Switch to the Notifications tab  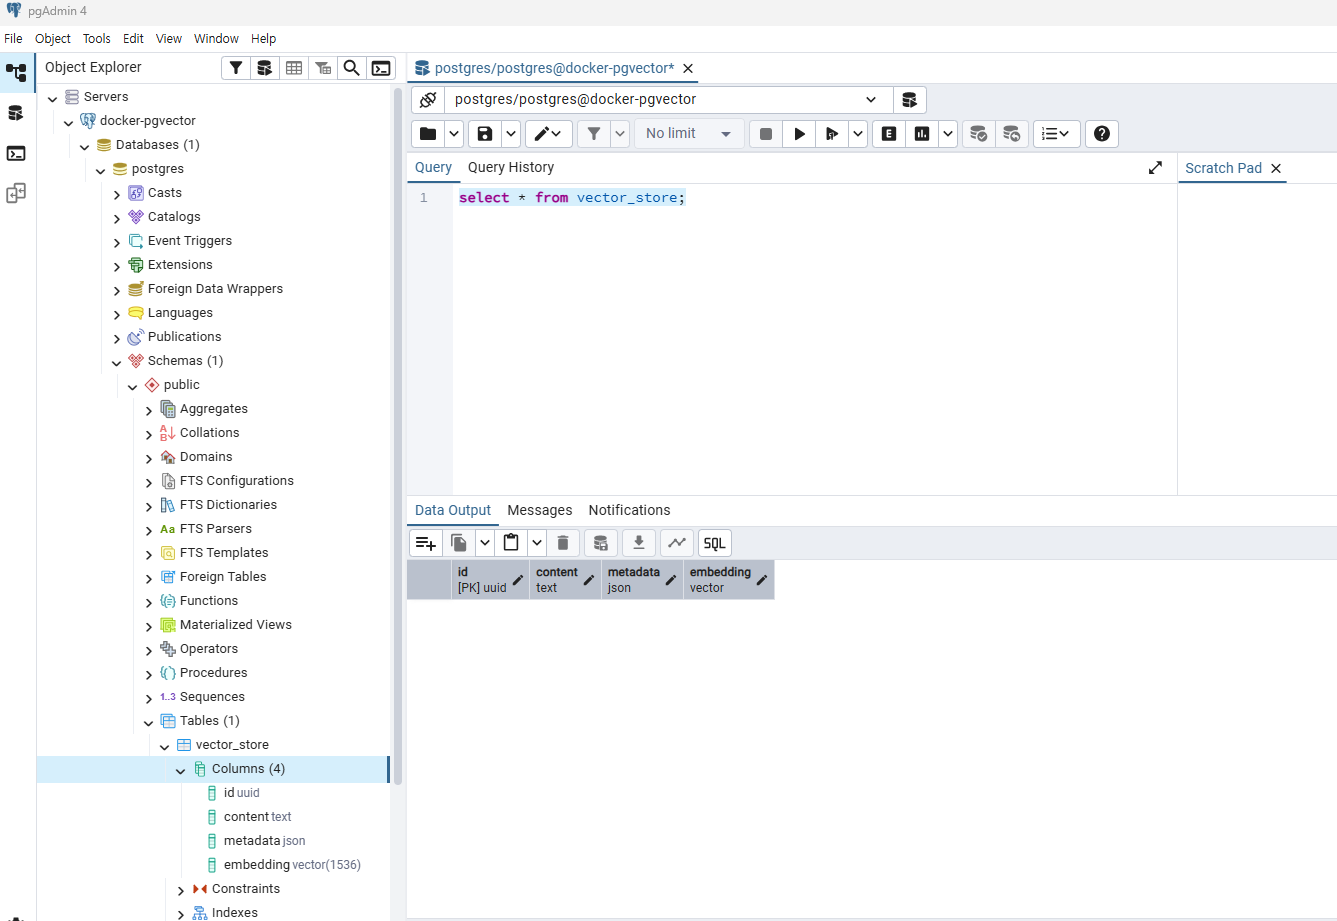coord(630,510)
